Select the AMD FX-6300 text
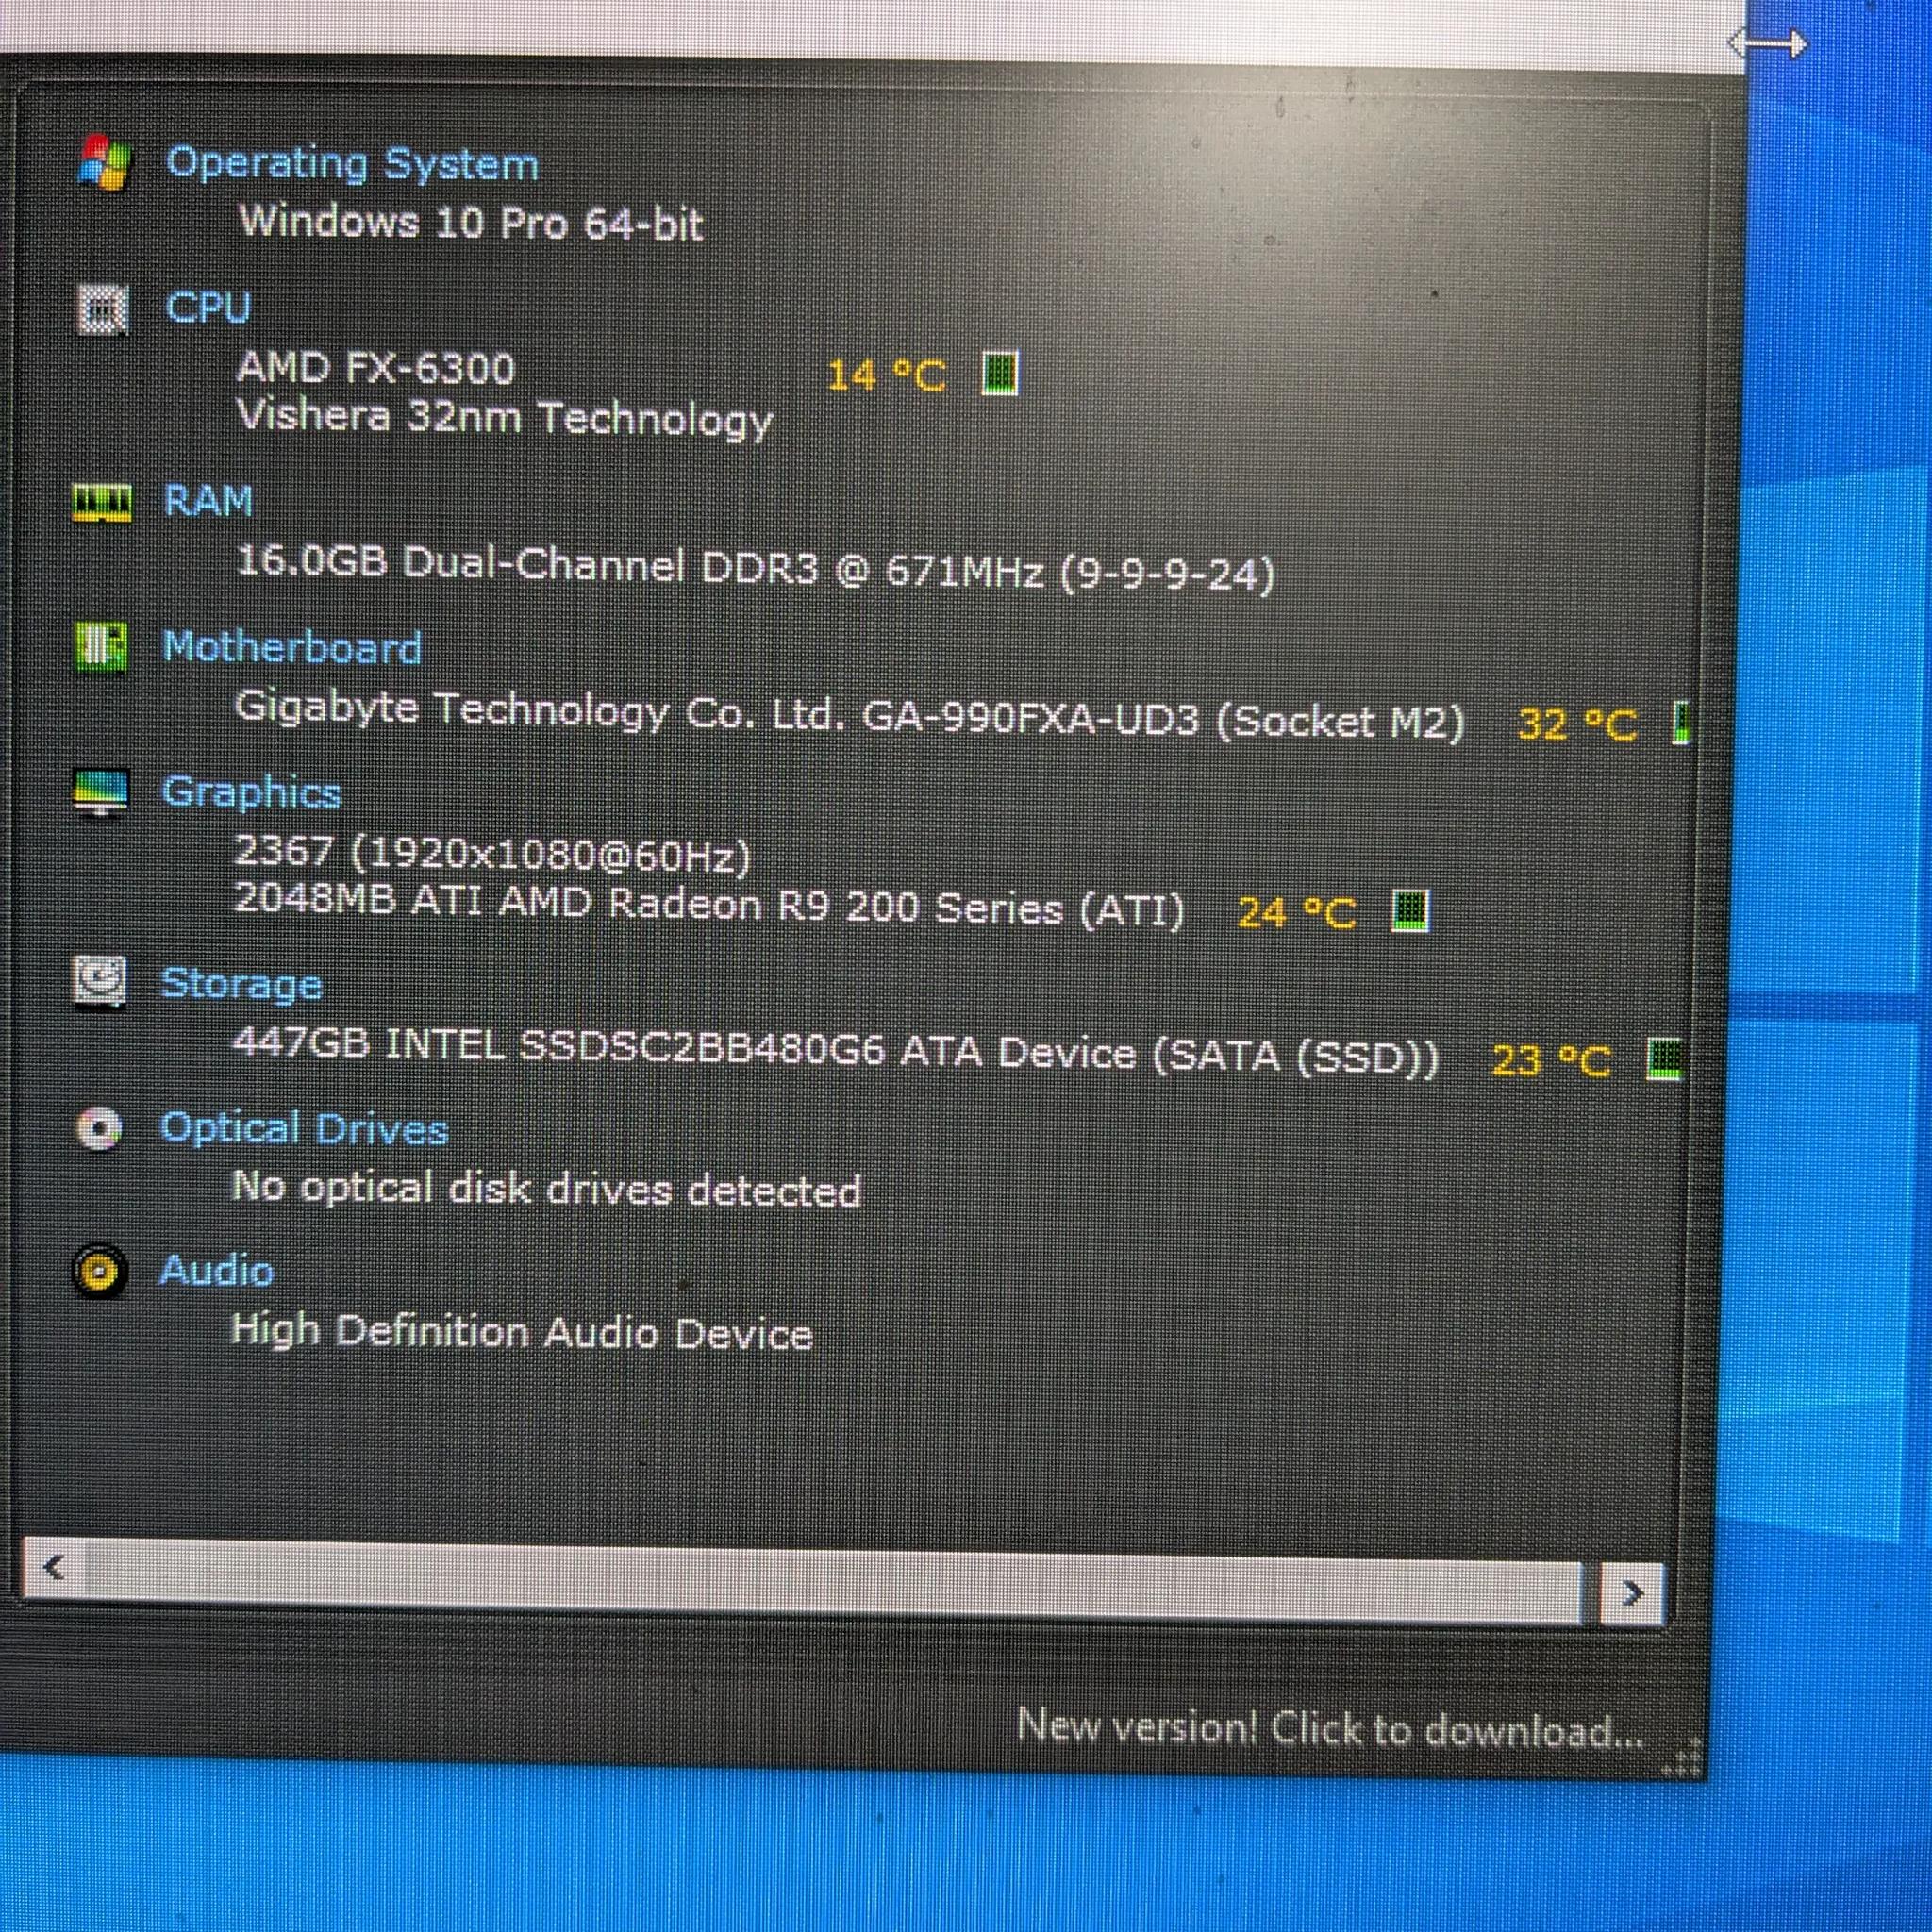This screenshot has height=1932, width=1932. [376, 368]
